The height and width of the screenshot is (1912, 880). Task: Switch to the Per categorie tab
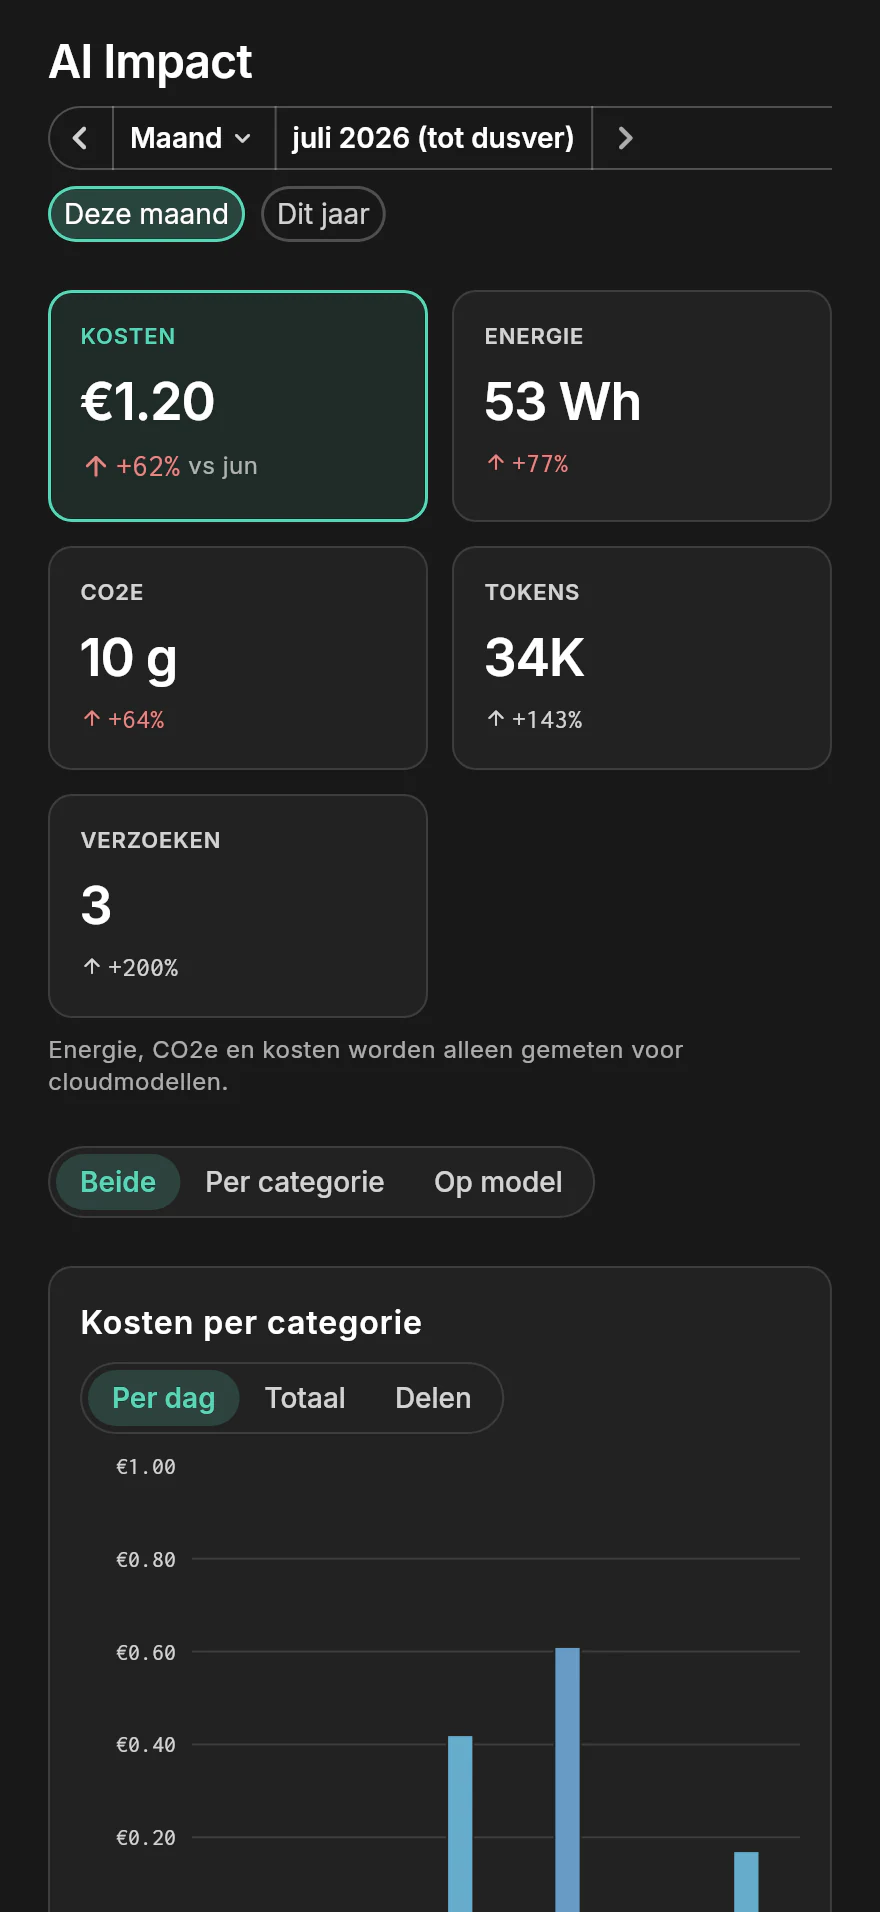click(295, 1182)
